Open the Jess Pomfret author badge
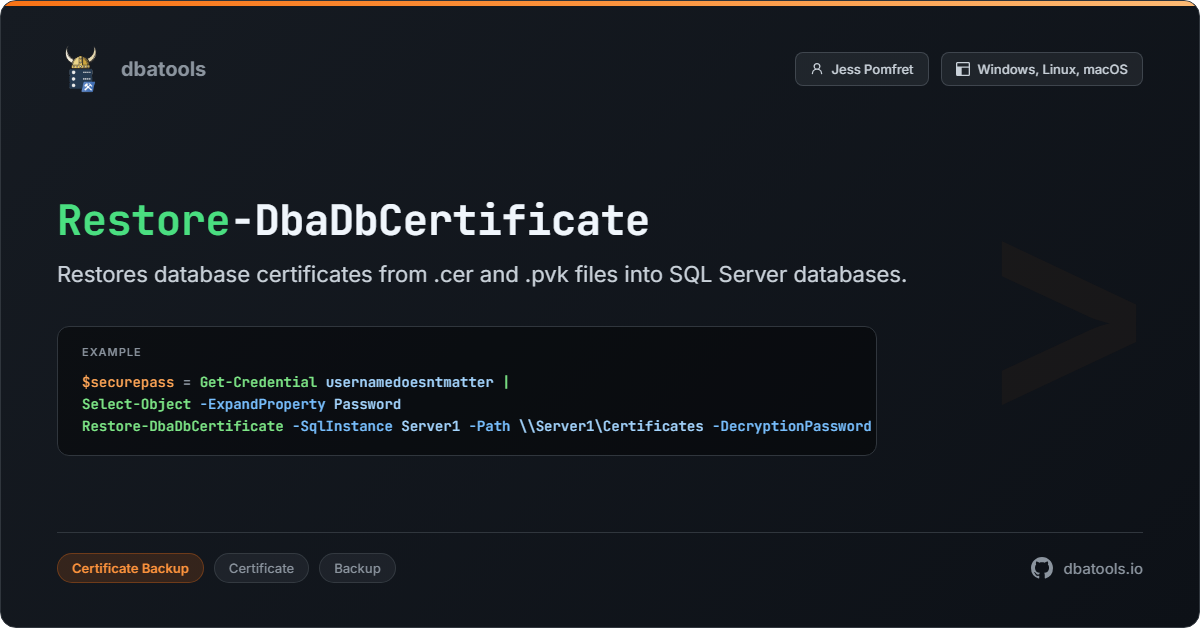The image size is (1200, 628). click(861, 69)
